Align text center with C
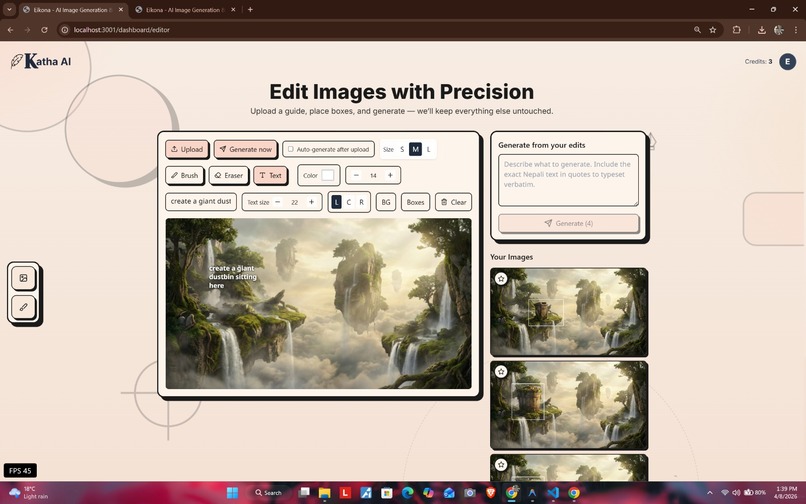 pos(349,202)
